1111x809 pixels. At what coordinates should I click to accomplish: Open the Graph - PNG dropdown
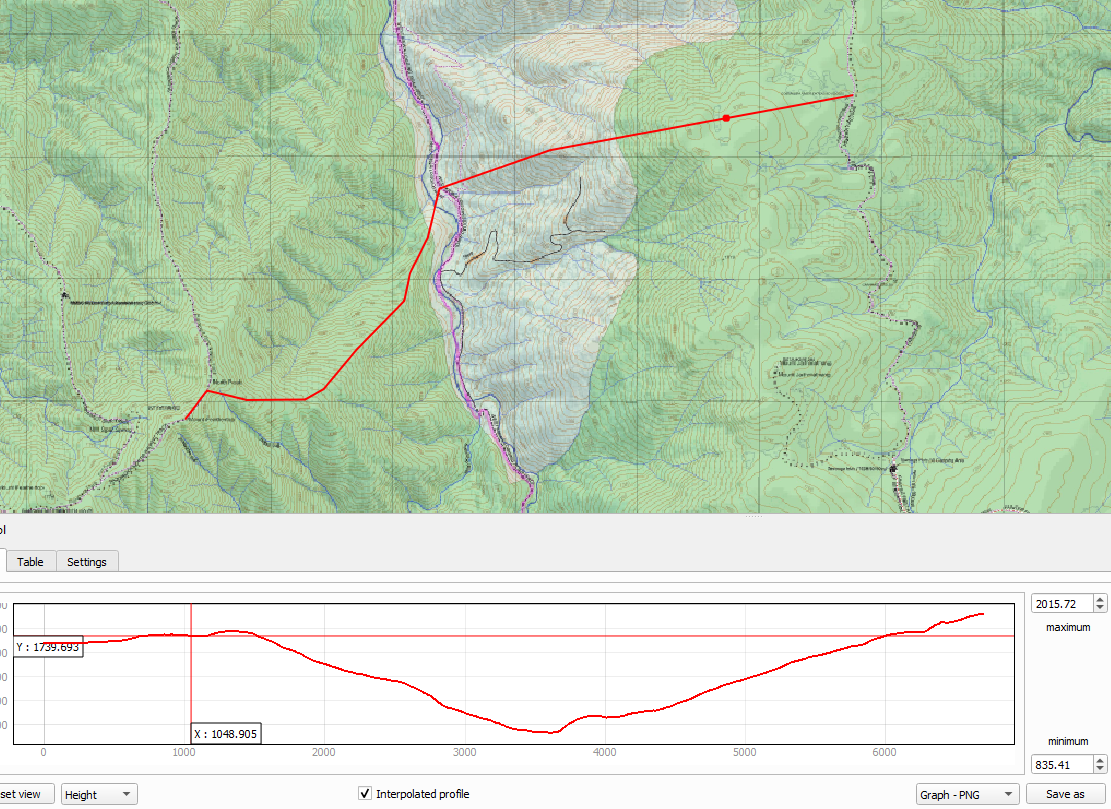coord(967,794)
